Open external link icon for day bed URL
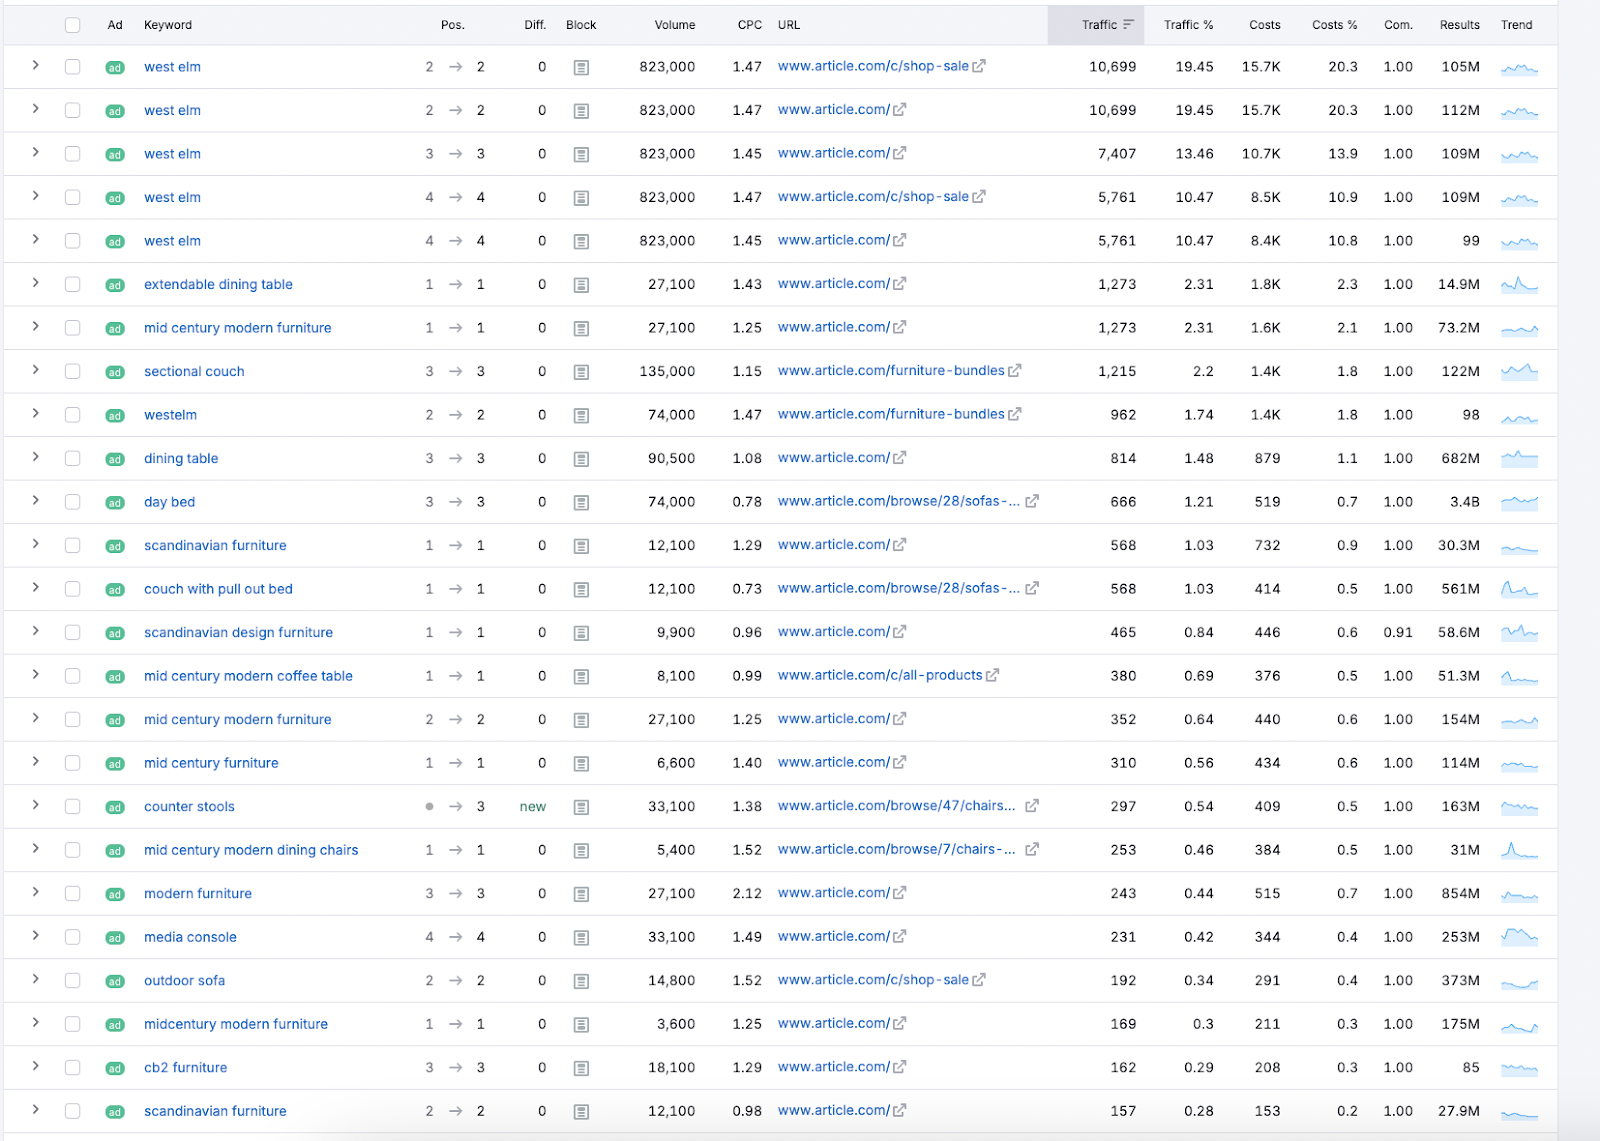 (x=1032, y=501)
